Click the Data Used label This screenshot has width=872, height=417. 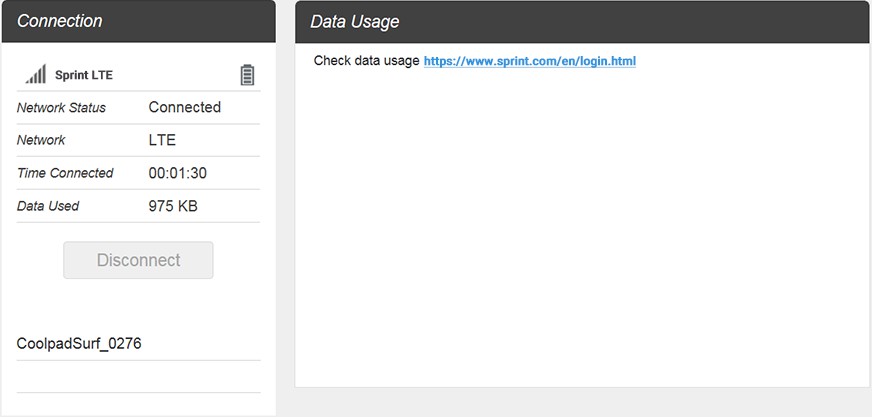[x=48, y=206]
